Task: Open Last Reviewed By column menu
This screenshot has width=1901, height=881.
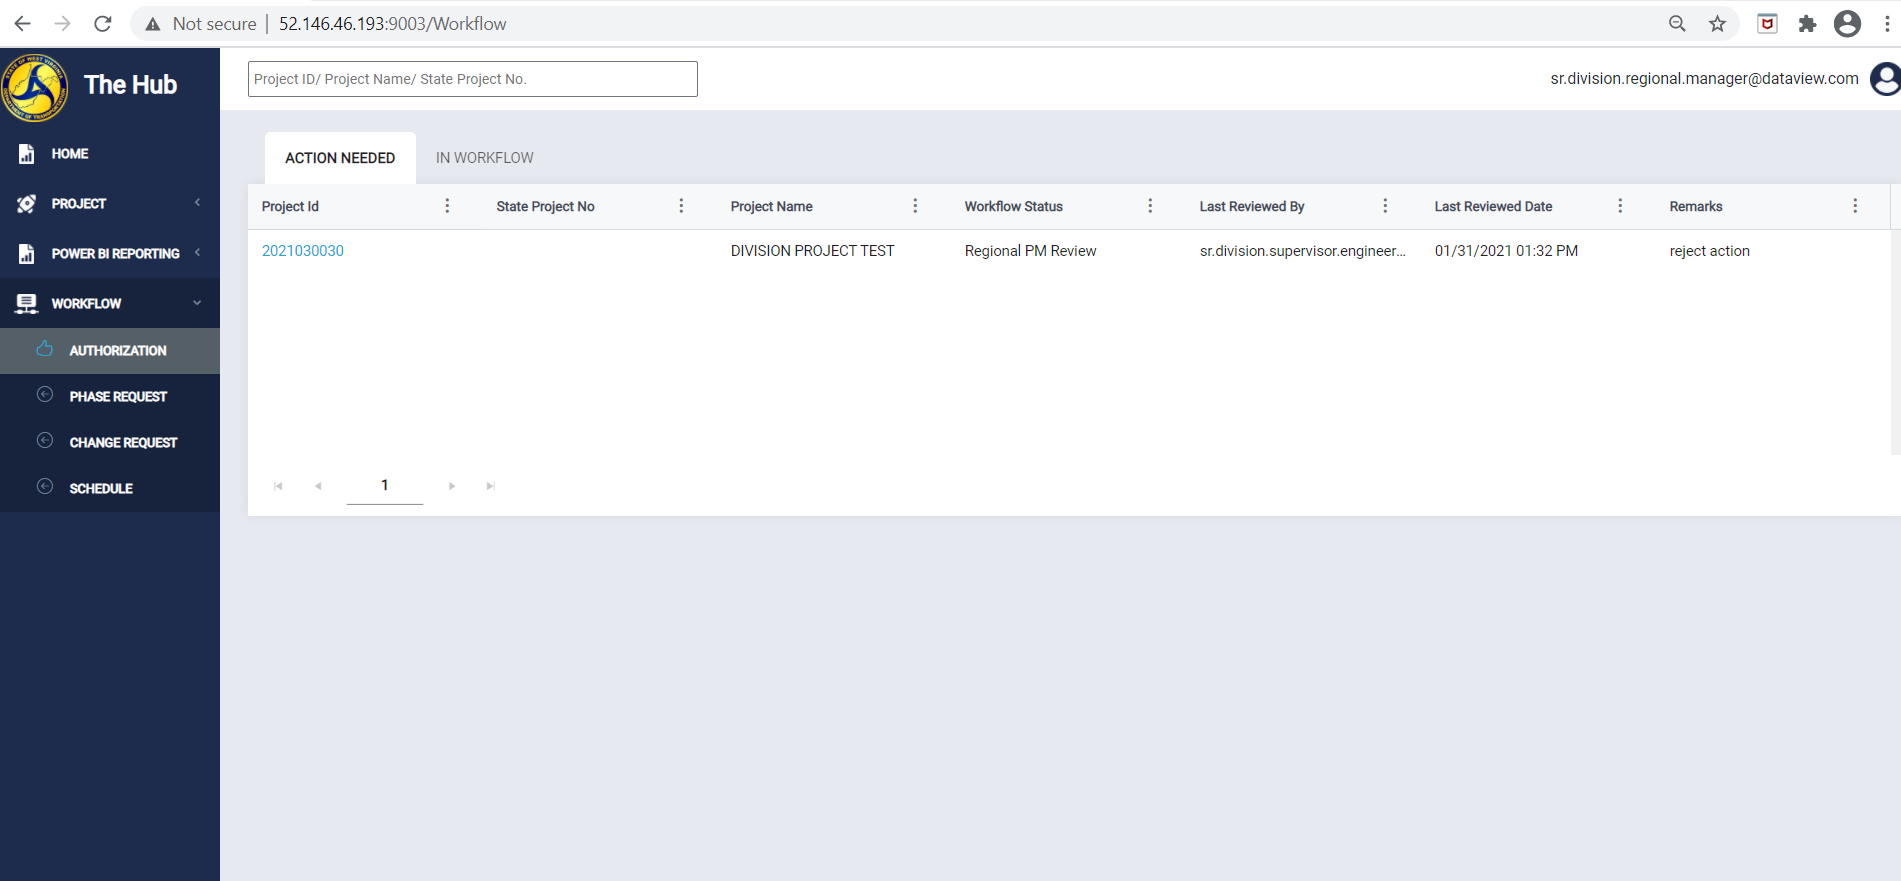Action: [x=1385, y=206]
